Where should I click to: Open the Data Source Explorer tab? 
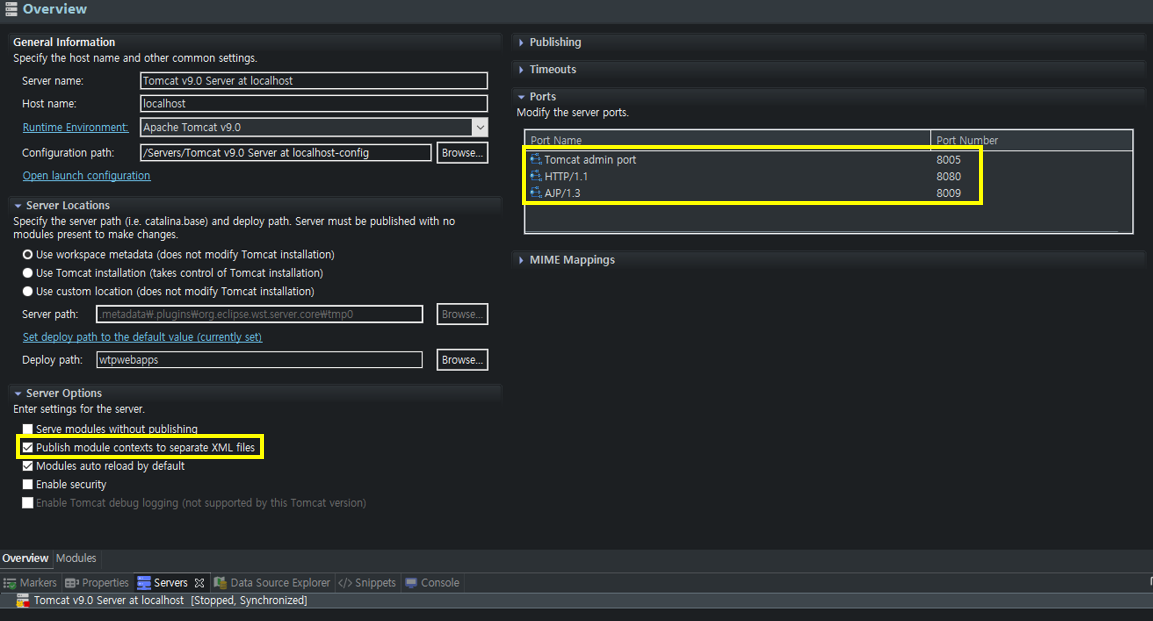point(272,583)
